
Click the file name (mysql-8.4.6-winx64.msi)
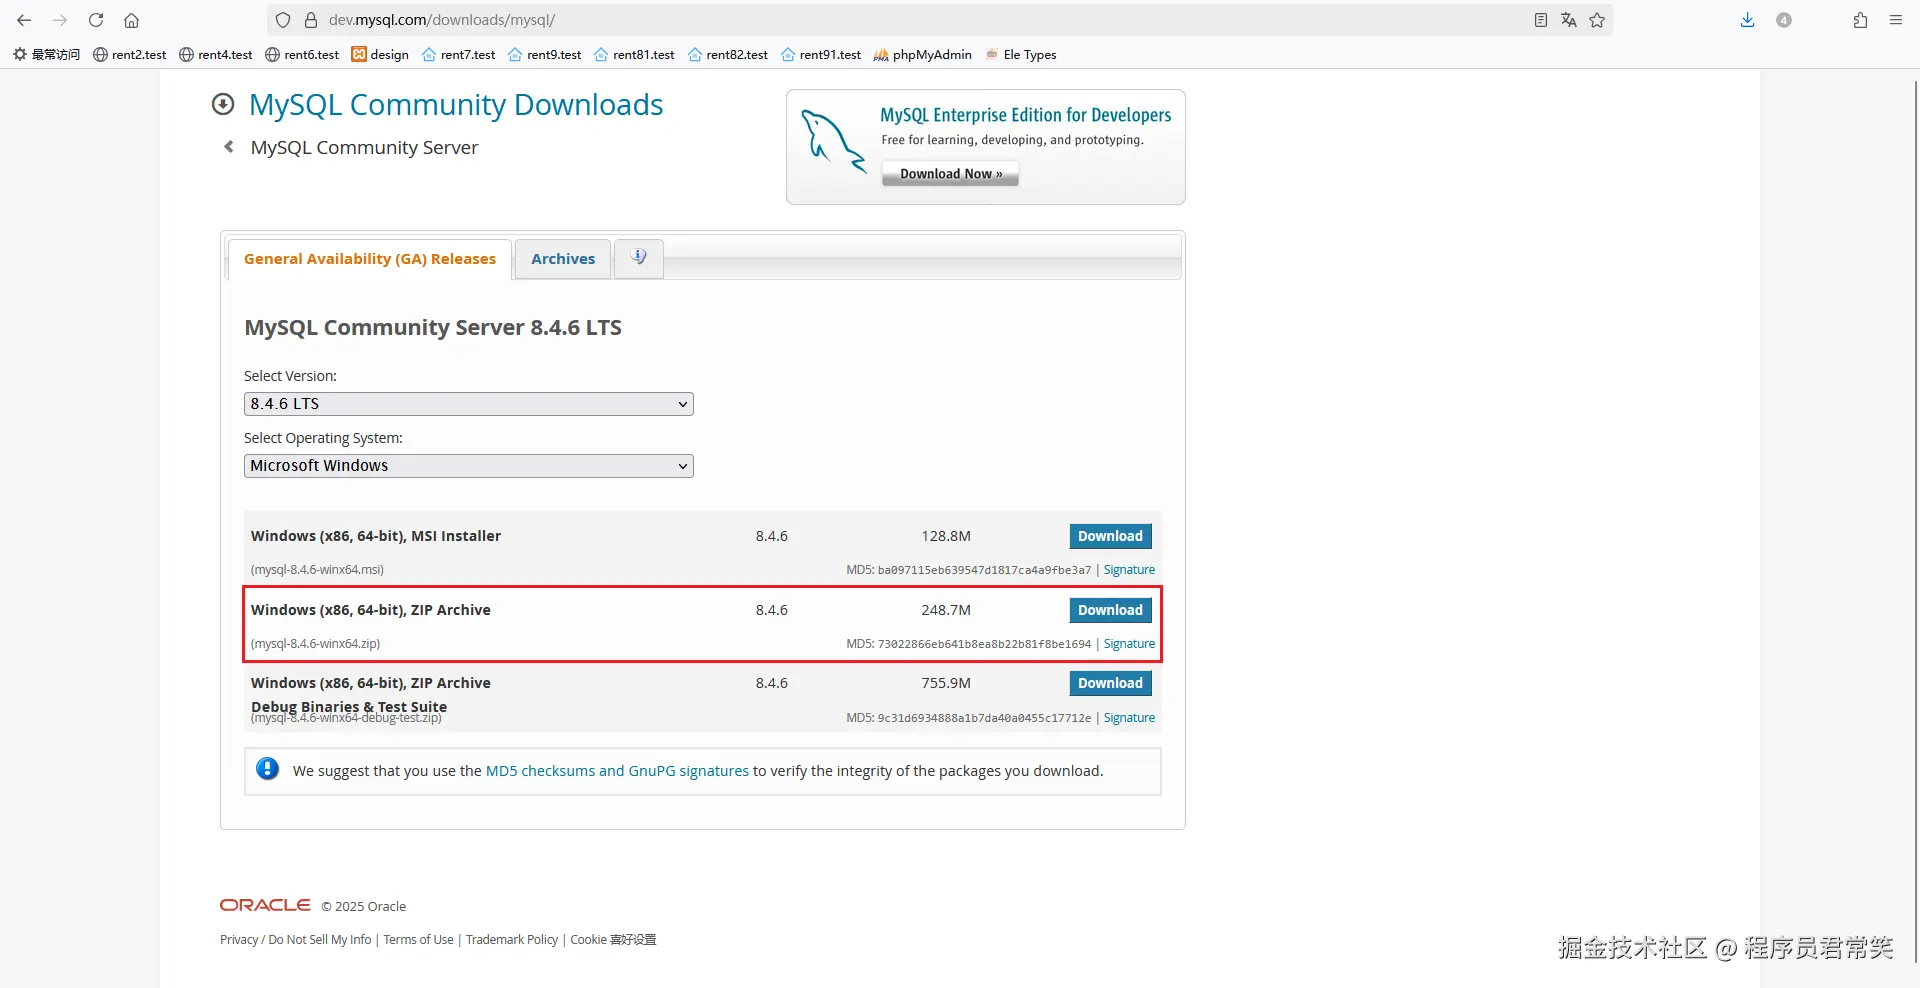point(317,570)
